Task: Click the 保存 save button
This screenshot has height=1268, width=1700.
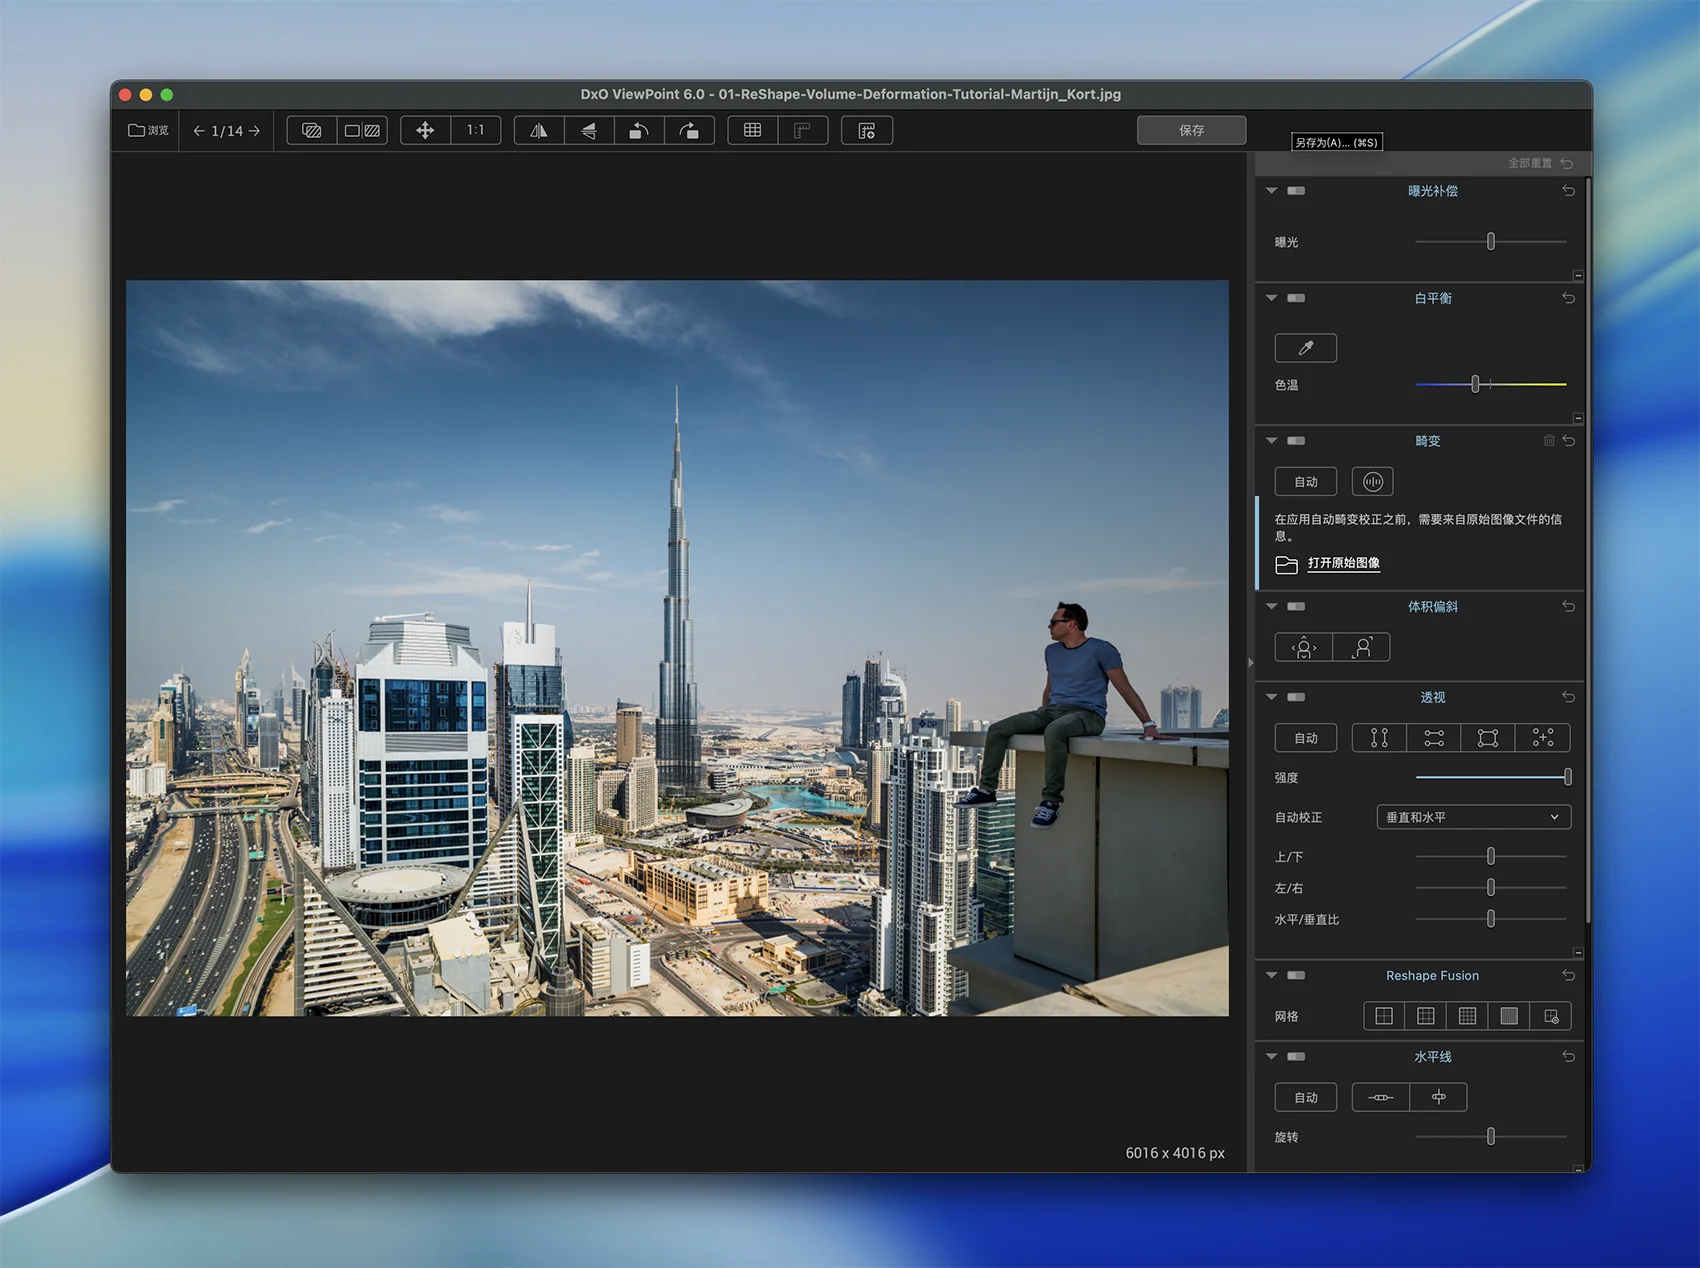Action: pyautogui.click(x=1191, y=130)
